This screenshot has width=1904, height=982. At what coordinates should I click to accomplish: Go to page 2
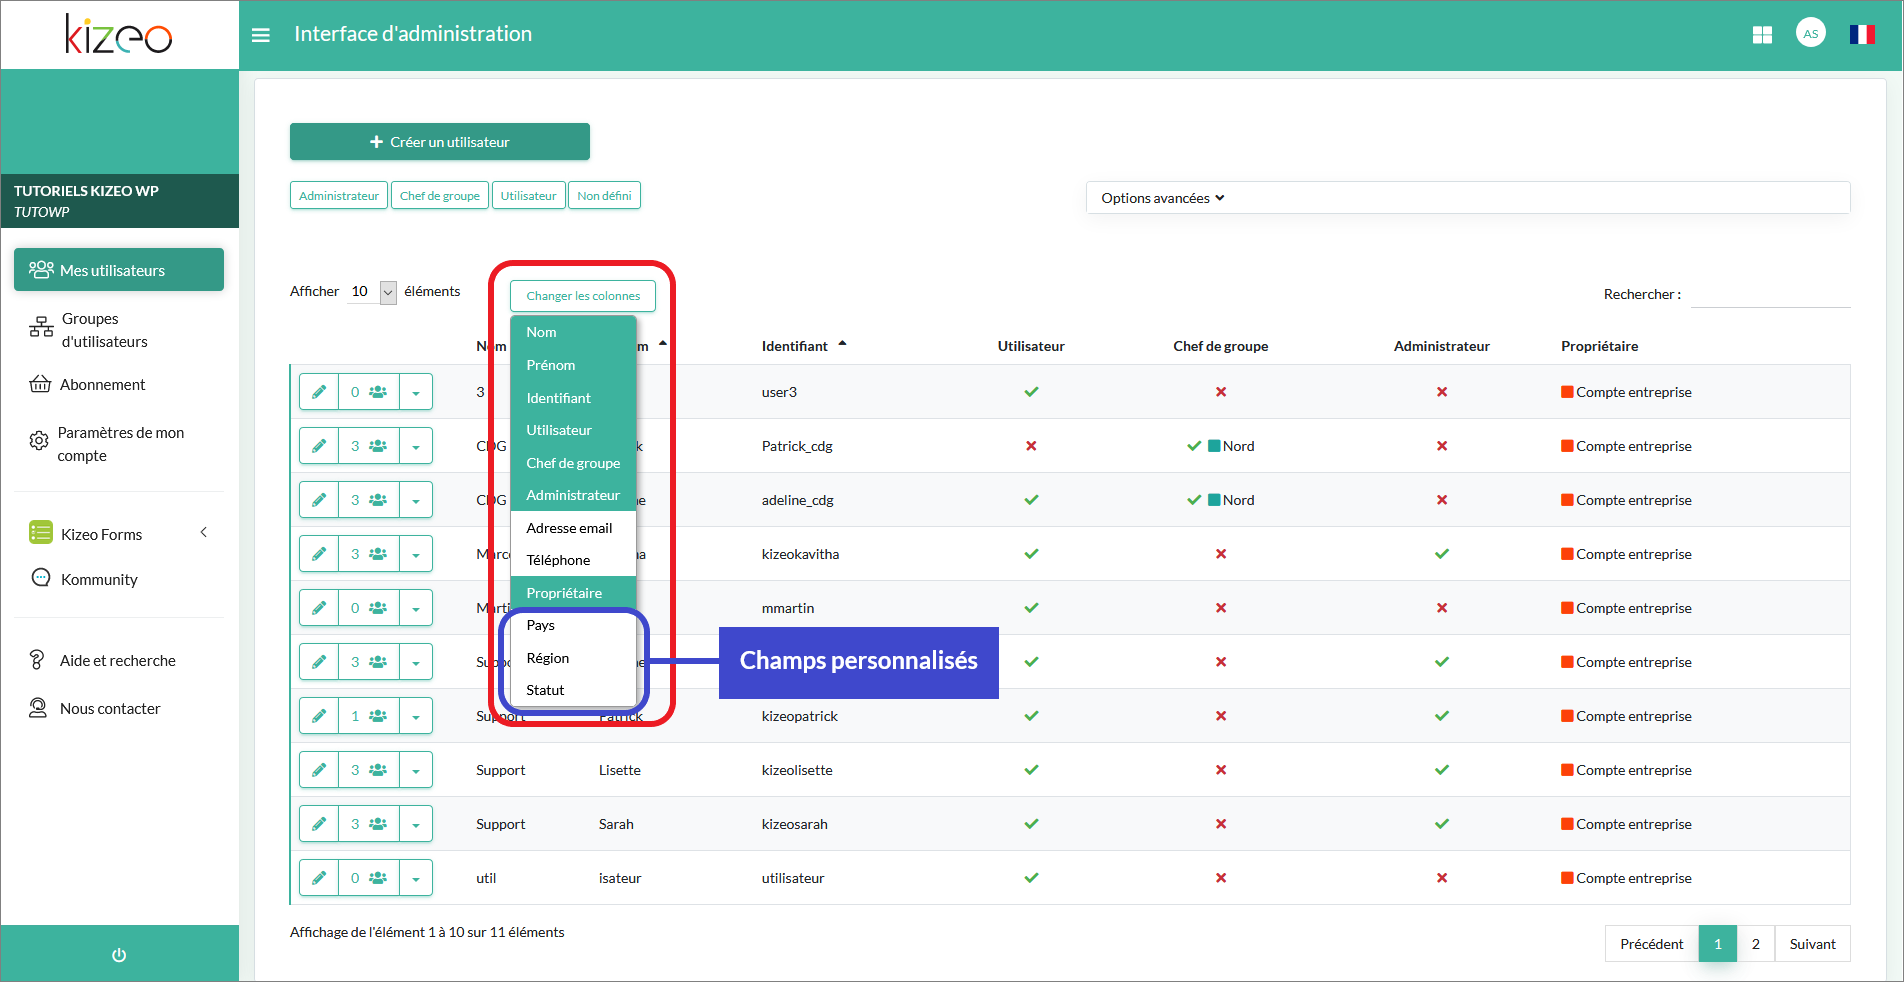[x=1756, y=944]
